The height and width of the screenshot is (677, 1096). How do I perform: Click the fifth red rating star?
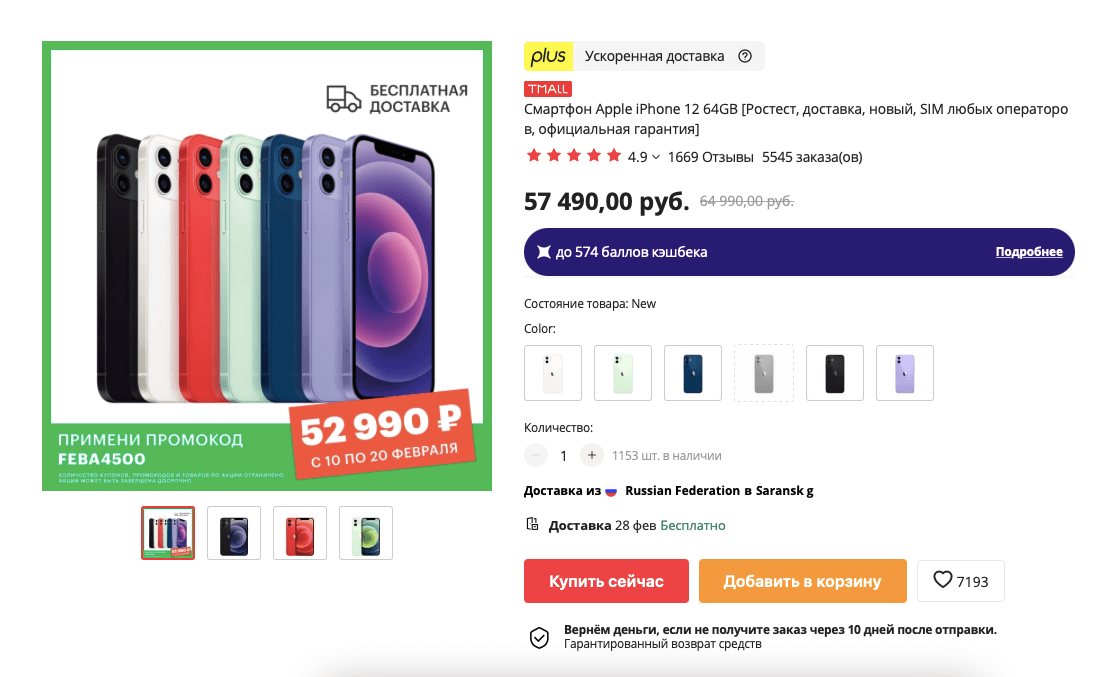615,156
